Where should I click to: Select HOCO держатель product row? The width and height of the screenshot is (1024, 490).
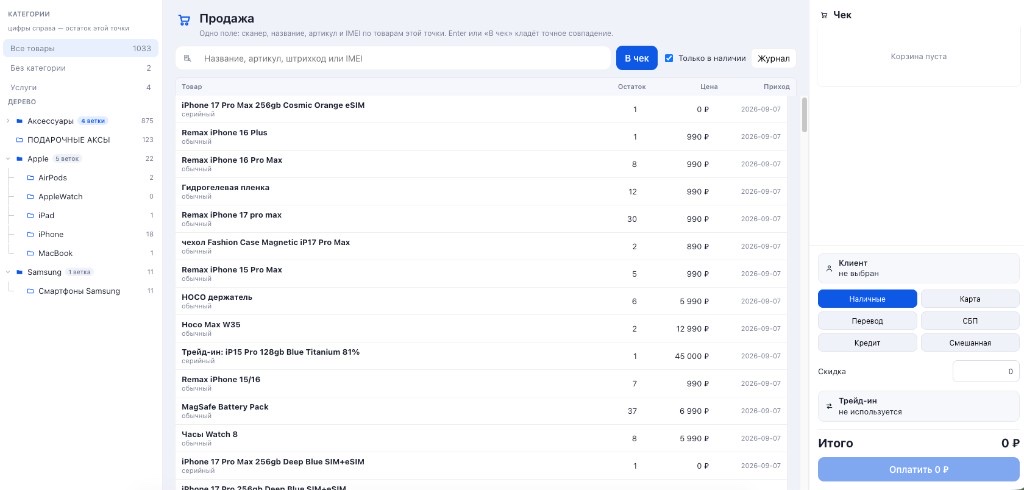tap(481, 301)
